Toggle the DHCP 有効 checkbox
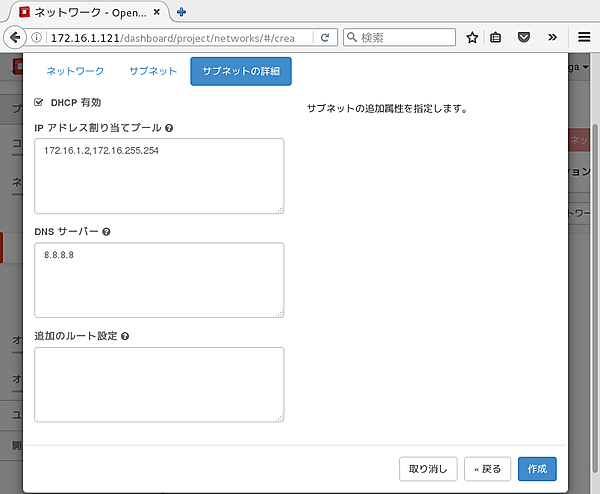The height and width of the screenshot is (494, 600). (39, 102)
